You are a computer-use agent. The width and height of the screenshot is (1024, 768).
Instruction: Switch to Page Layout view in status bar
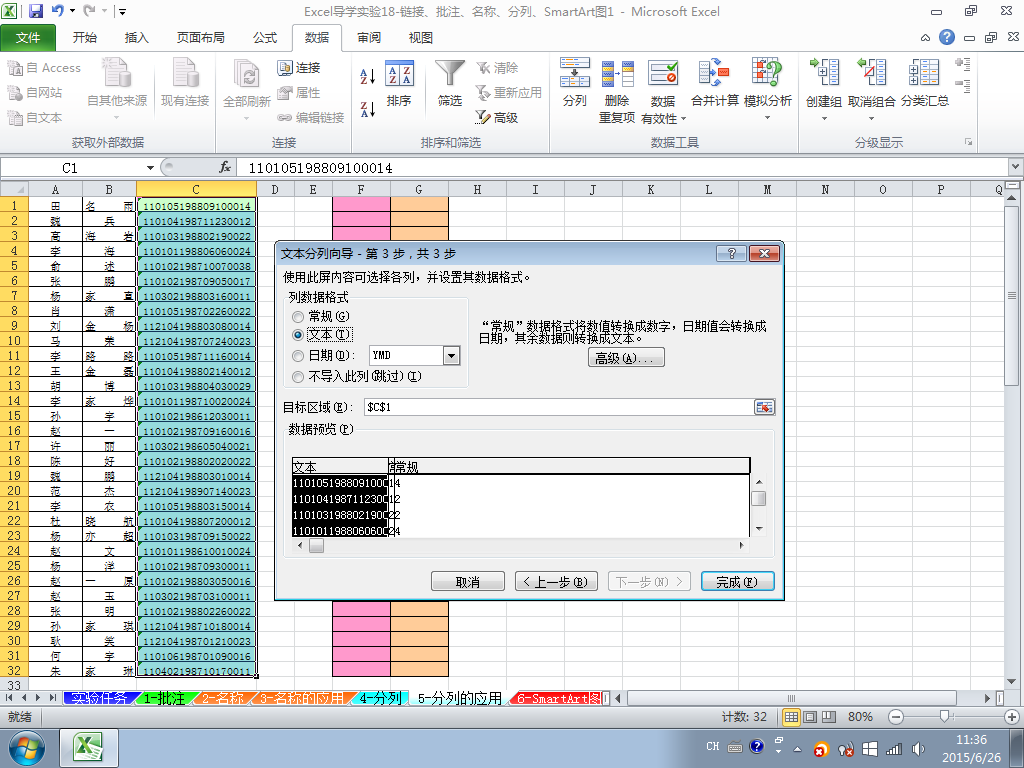tap(810, 717)
